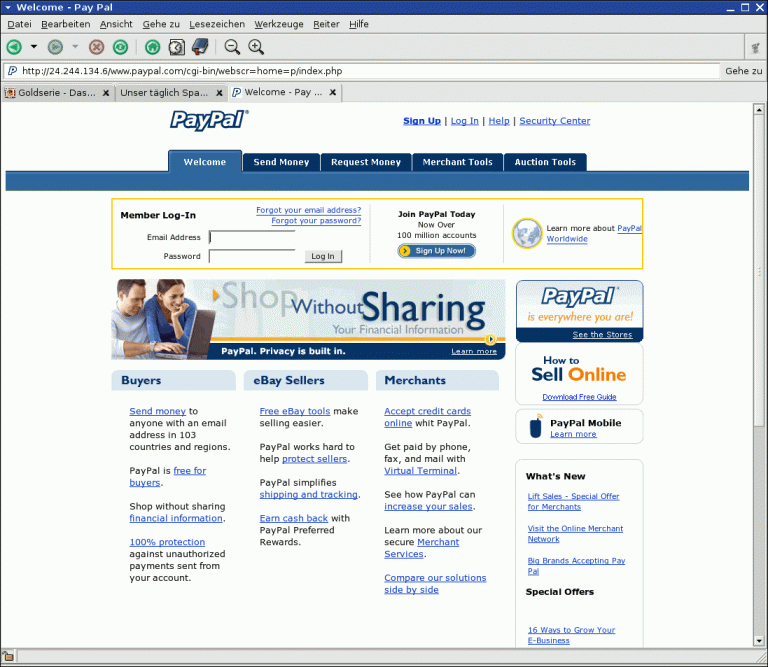Click the Sign Up link at top

click(x=422, y=120)
